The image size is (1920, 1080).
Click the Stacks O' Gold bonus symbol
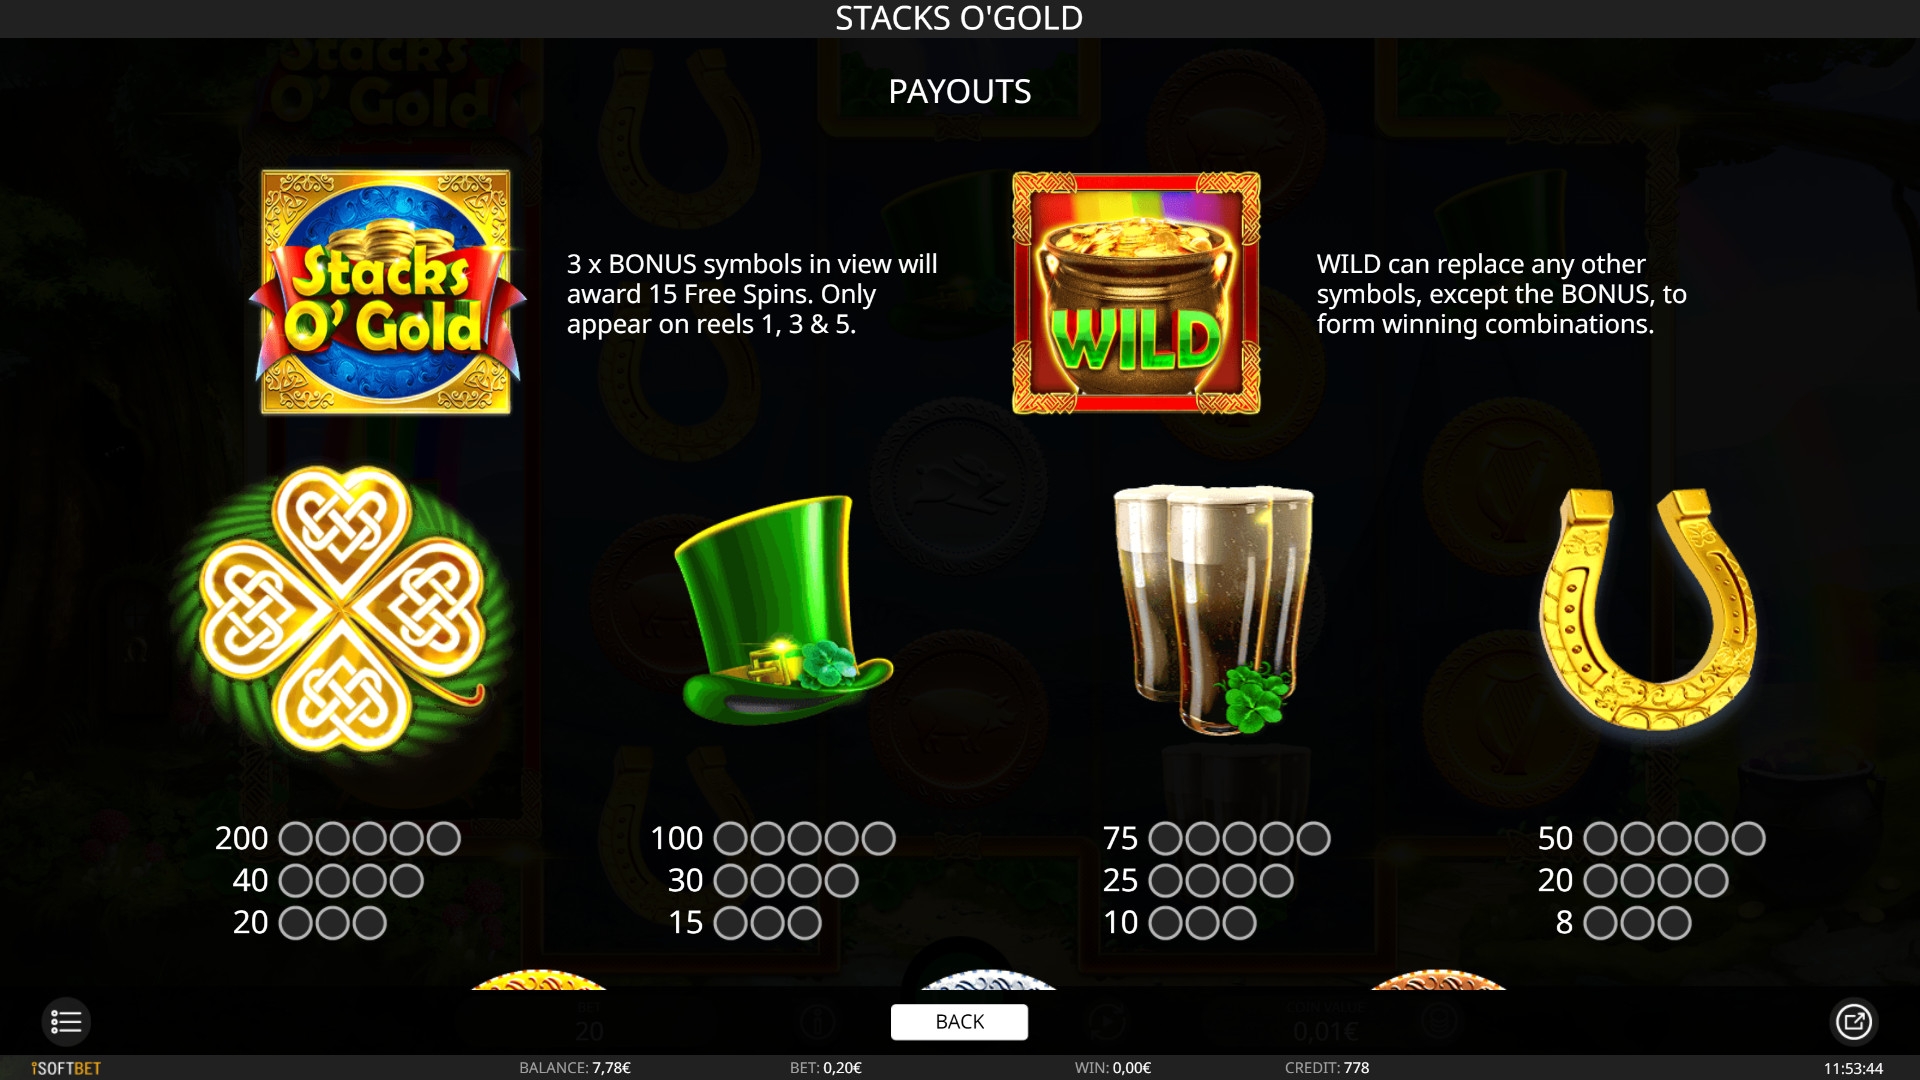tap(386, 292)
